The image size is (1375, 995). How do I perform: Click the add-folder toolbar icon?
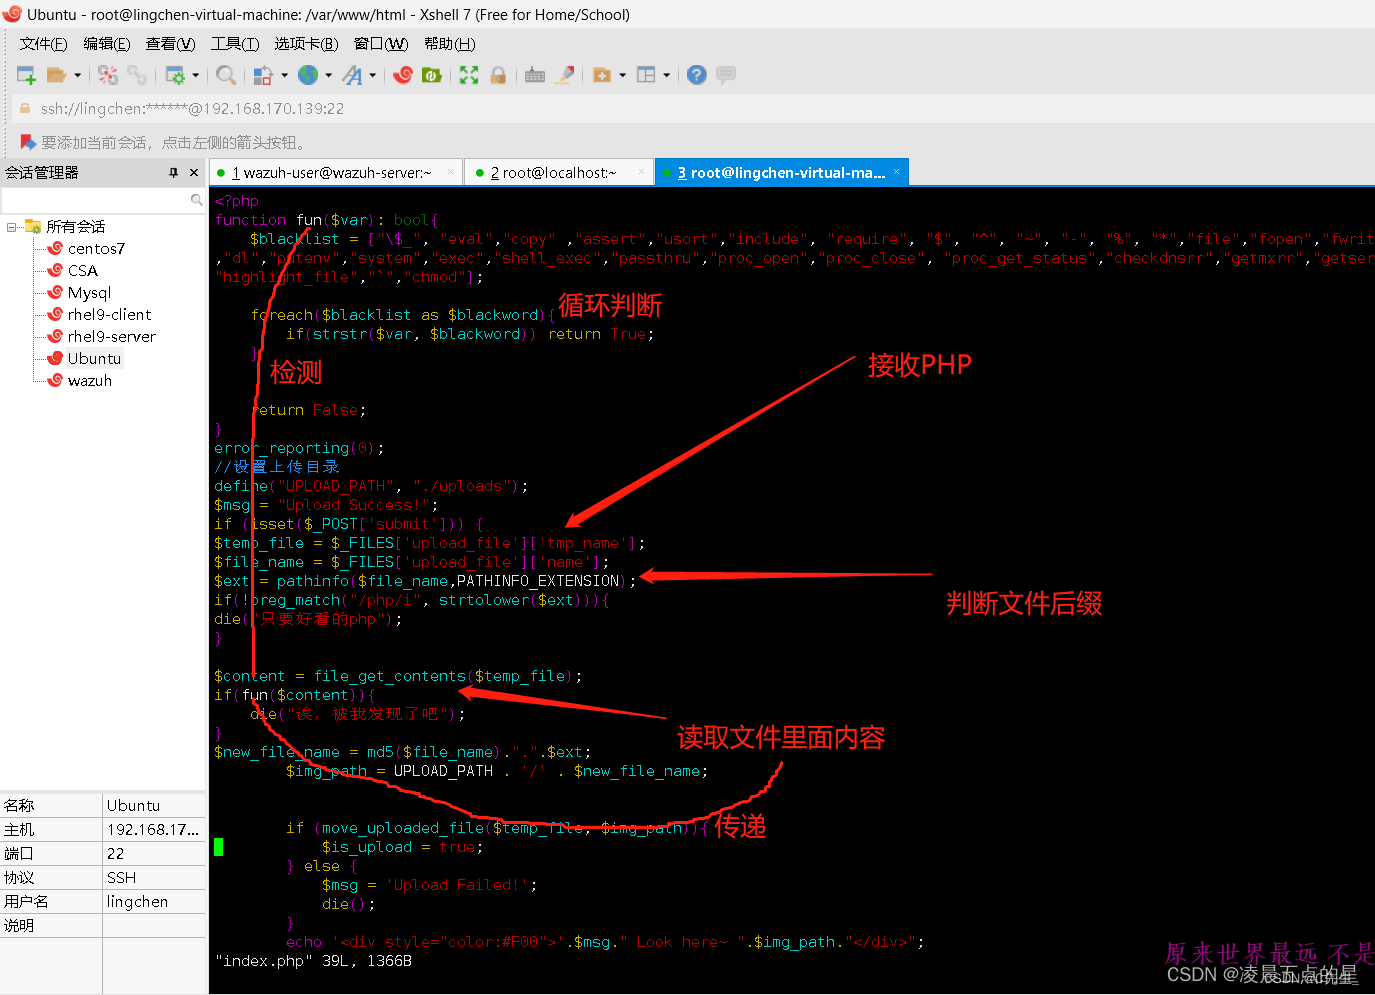point(602,75)
